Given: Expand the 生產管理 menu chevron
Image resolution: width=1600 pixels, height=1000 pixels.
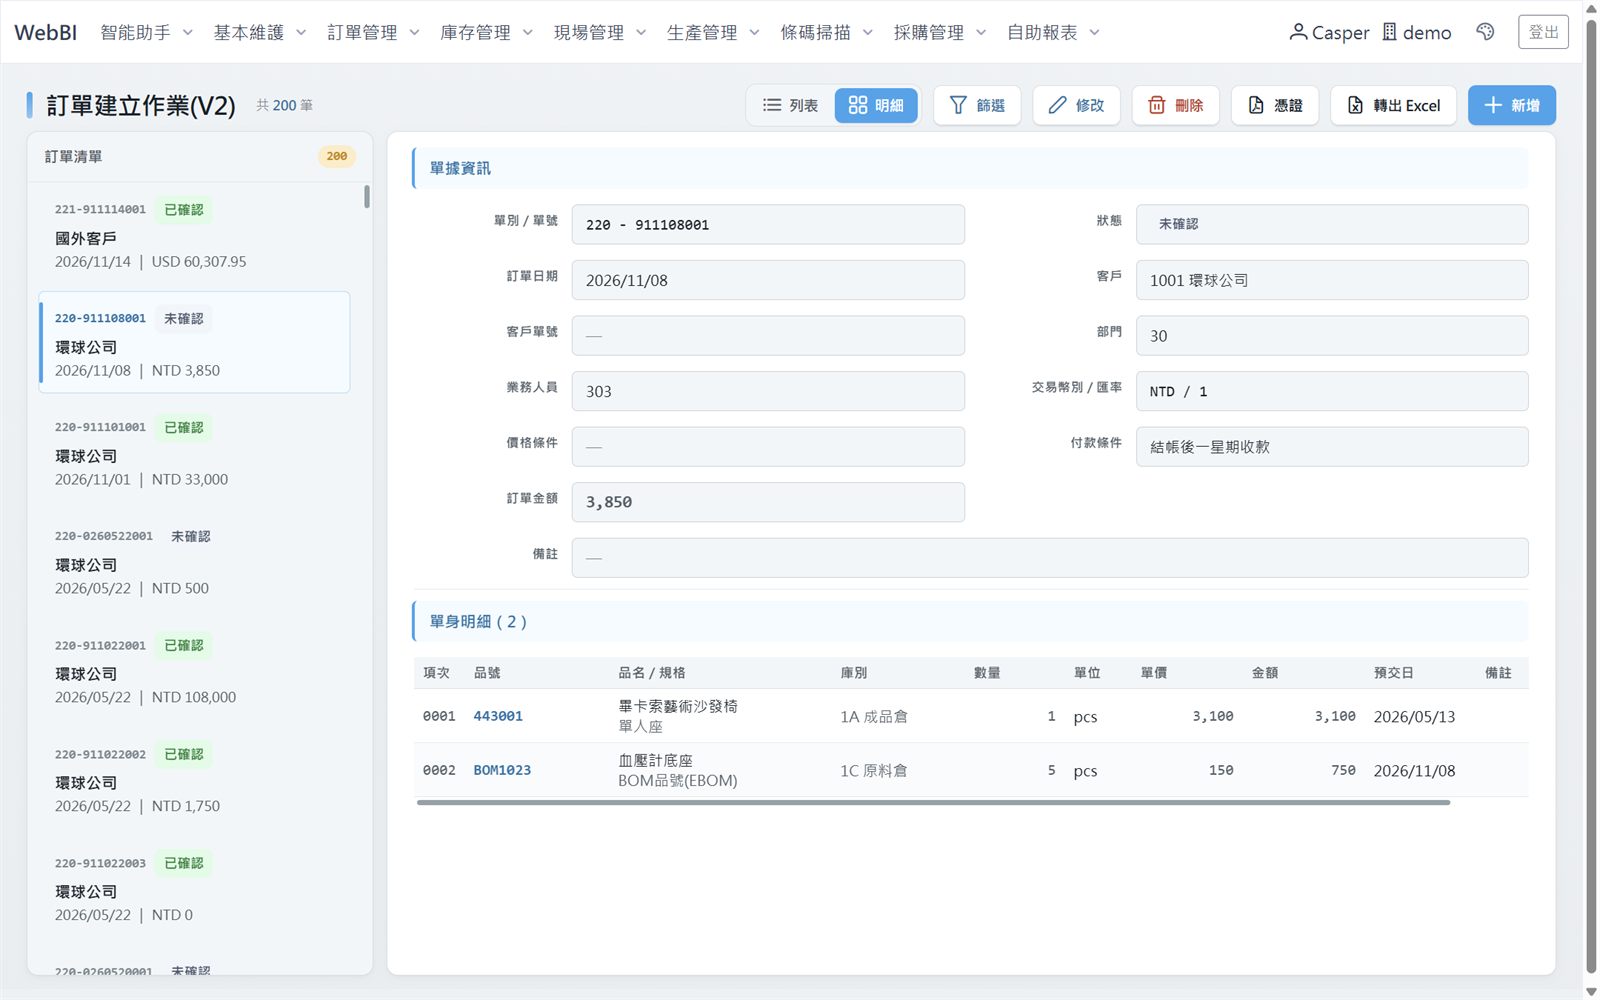Looking at the screenshot, I should point(755,32).
